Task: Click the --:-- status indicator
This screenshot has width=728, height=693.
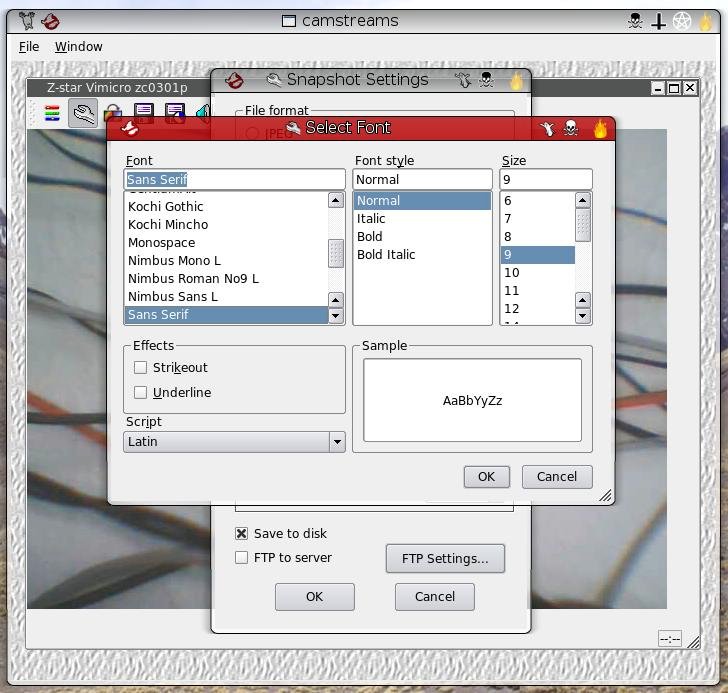Action: point(670,639)
